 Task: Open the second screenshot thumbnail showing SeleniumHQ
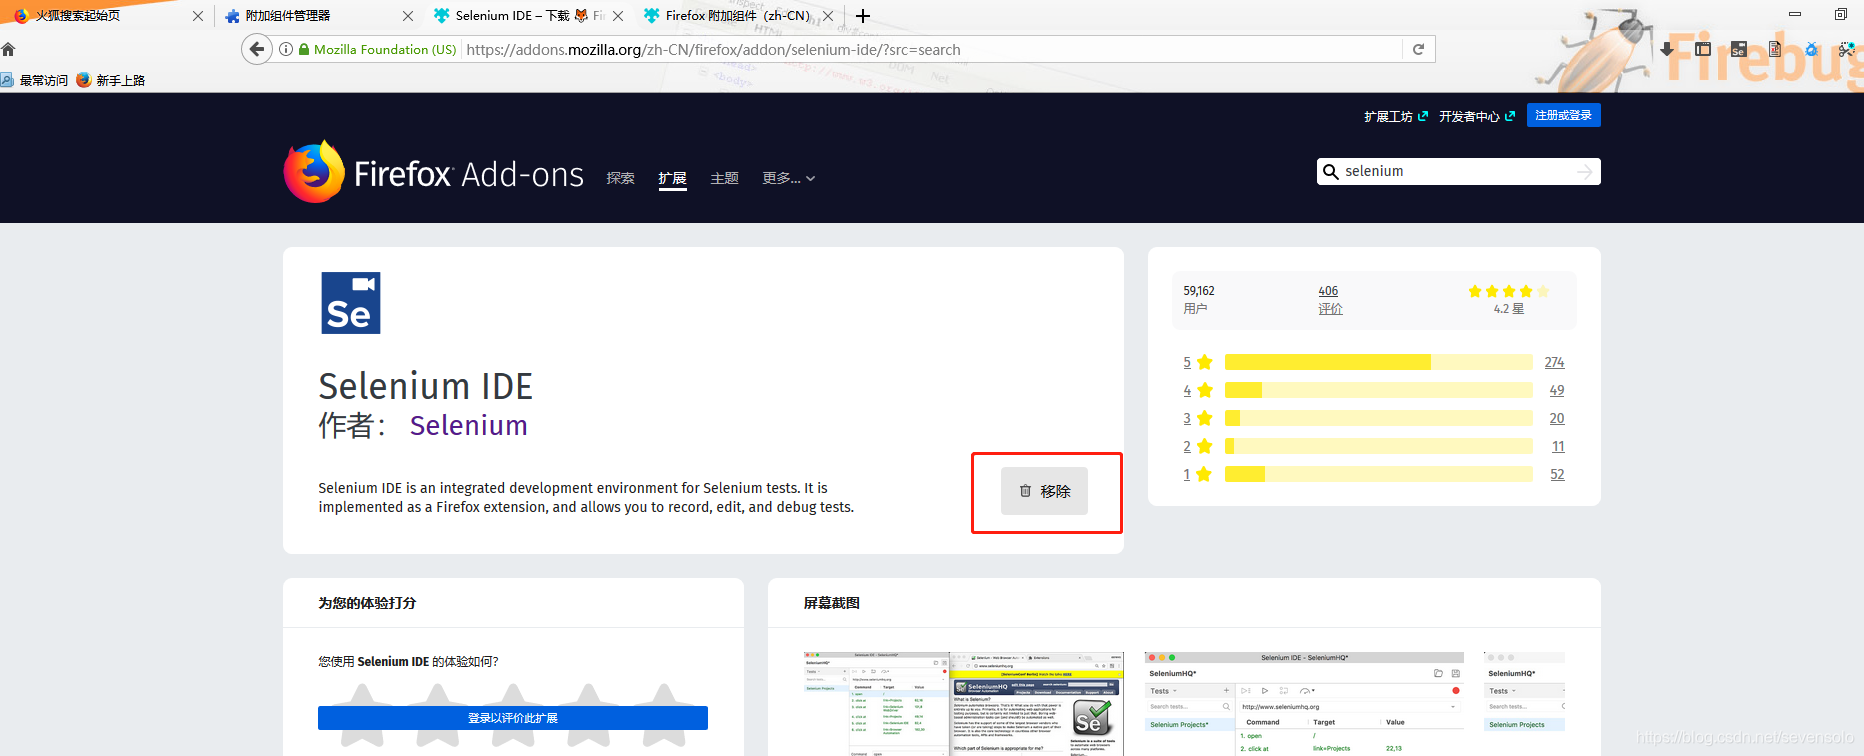point(1304,704)
